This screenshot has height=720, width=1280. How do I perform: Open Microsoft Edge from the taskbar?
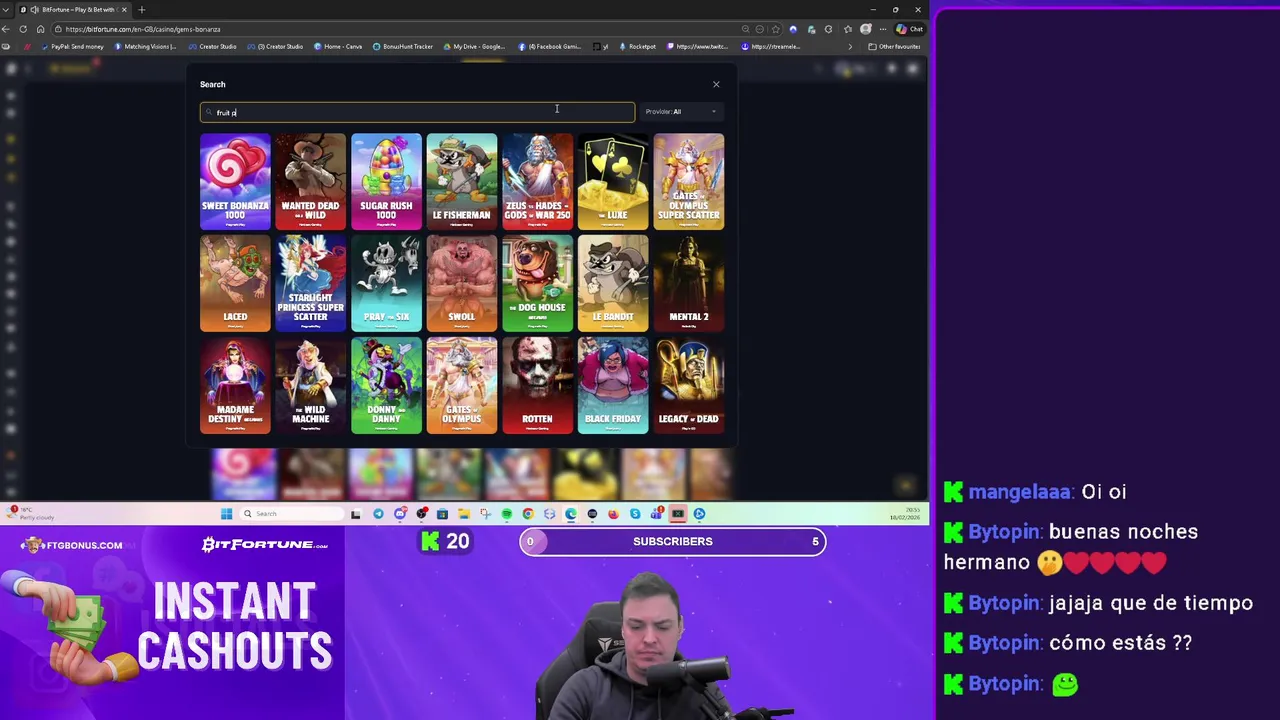click(x=571, y=514)
